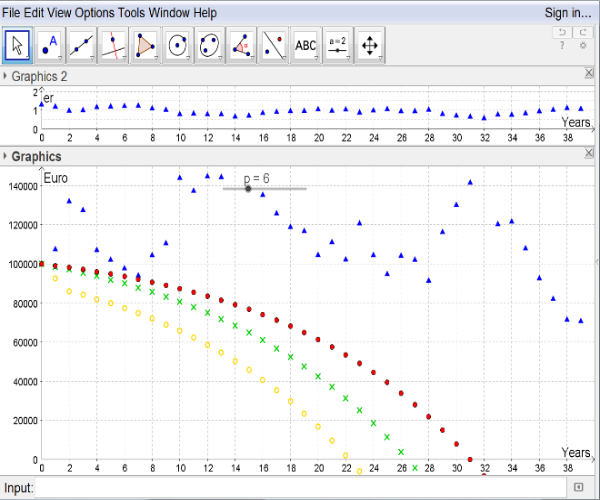Open the View menu
The image size is (600, 500).
(59, 13)
